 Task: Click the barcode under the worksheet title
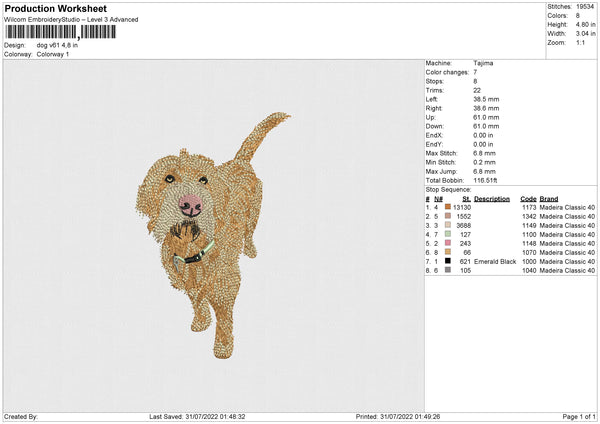[60, 33]
